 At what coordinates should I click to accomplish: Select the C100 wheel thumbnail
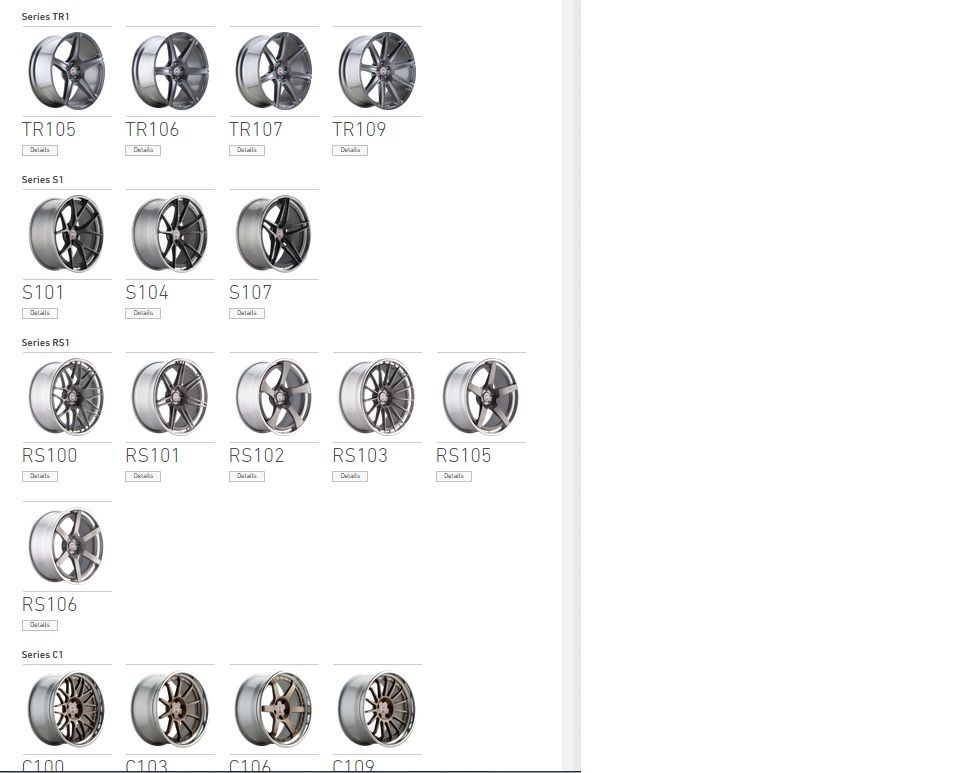[67, 709]
